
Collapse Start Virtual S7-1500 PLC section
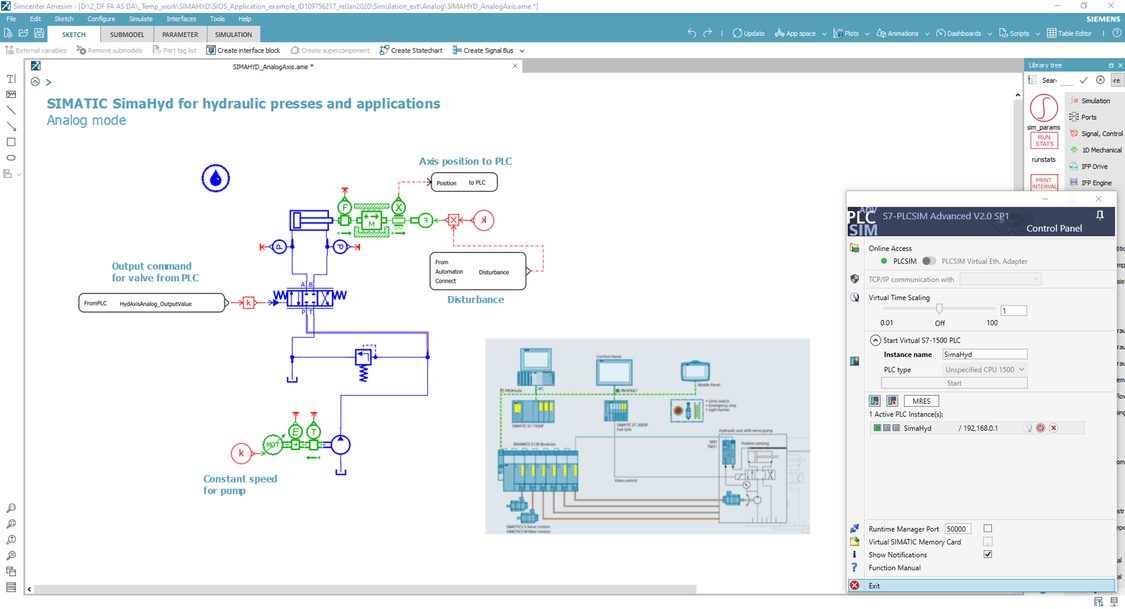click(x=875, y=340)
